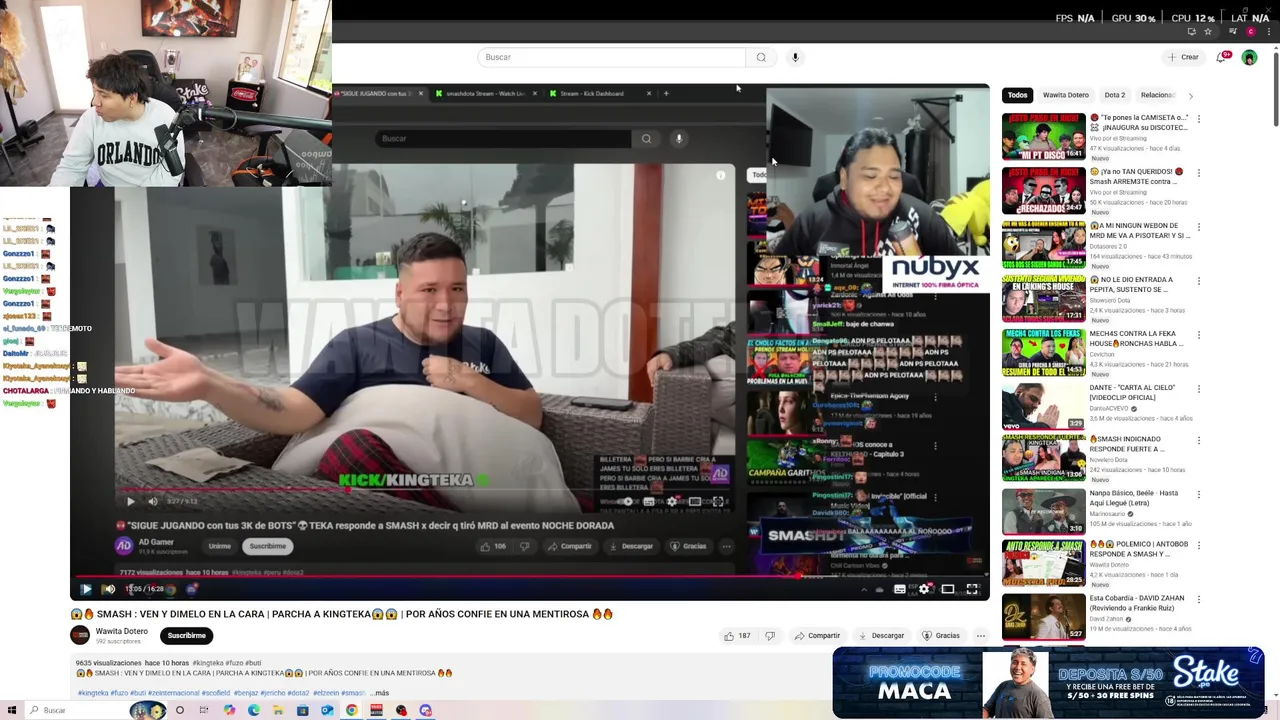Mute the embedded inner video
Viewport: 1280px width, 720px height.
pyautogui.click(x=152, y=502)
